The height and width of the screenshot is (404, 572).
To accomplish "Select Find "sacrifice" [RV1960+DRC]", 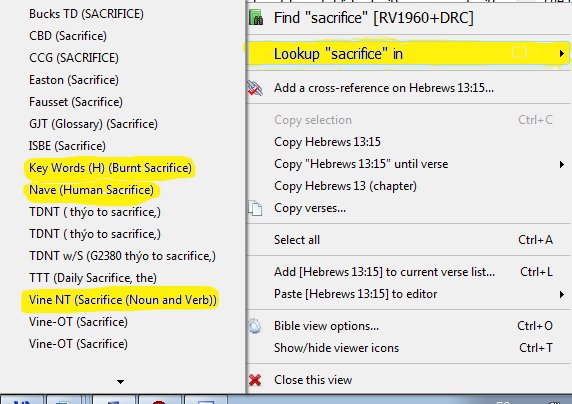I will pyautogui.click(x=374, y=18).
